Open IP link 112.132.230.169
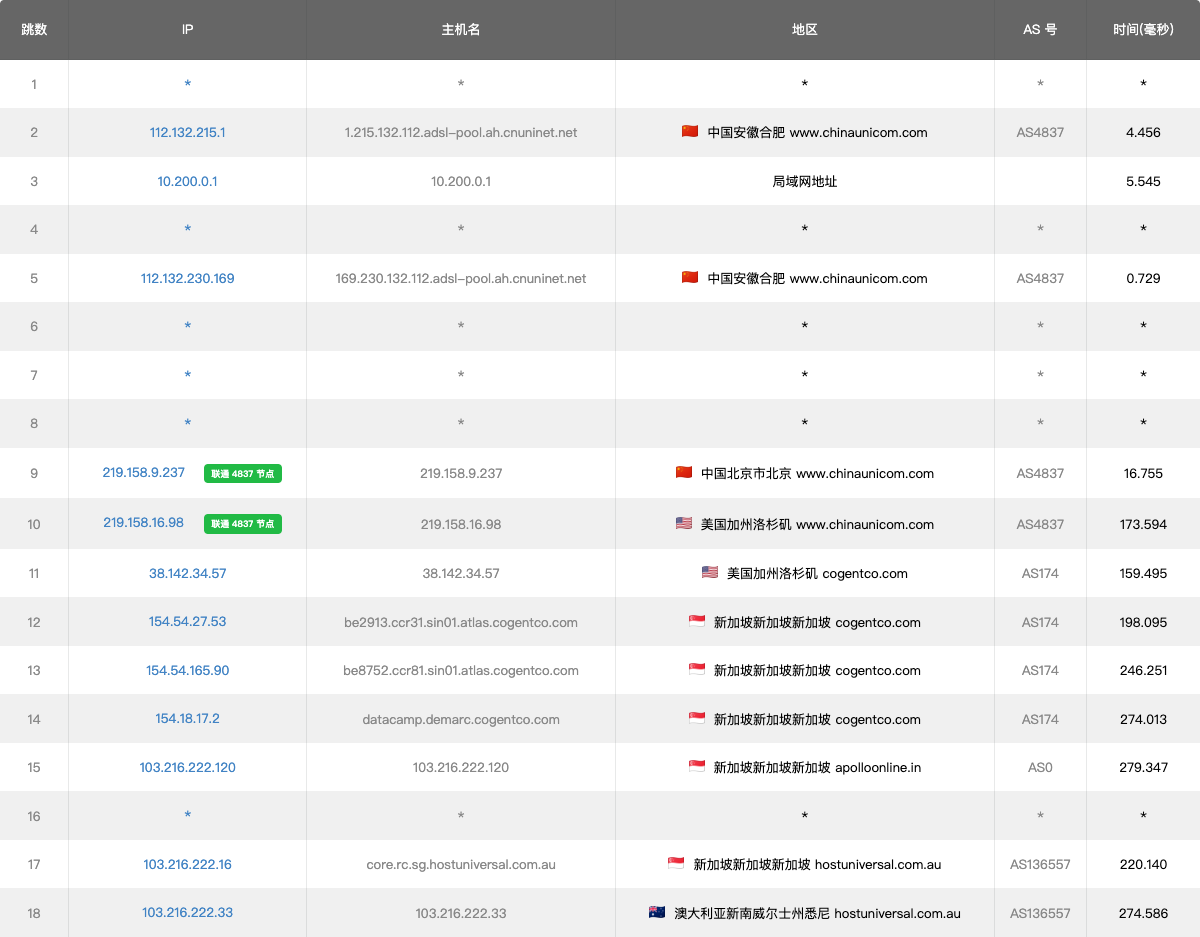Image resolution: width=1200 pixels, height=937 pixels. pyautogui.click(x=188, y=278)
